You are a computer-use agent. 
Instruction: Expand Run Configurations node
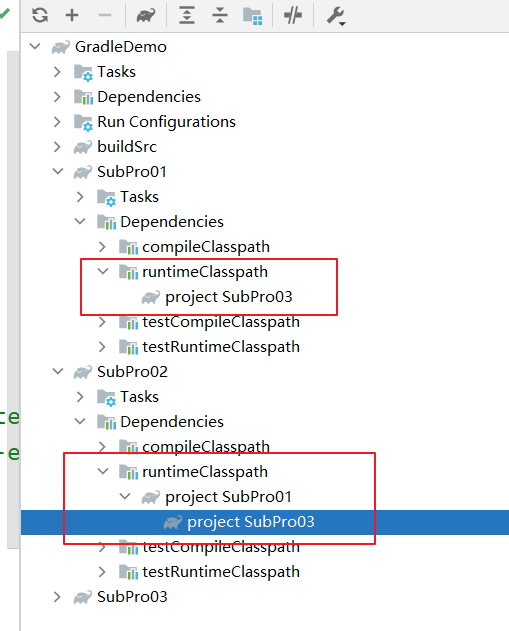[57, 122]
